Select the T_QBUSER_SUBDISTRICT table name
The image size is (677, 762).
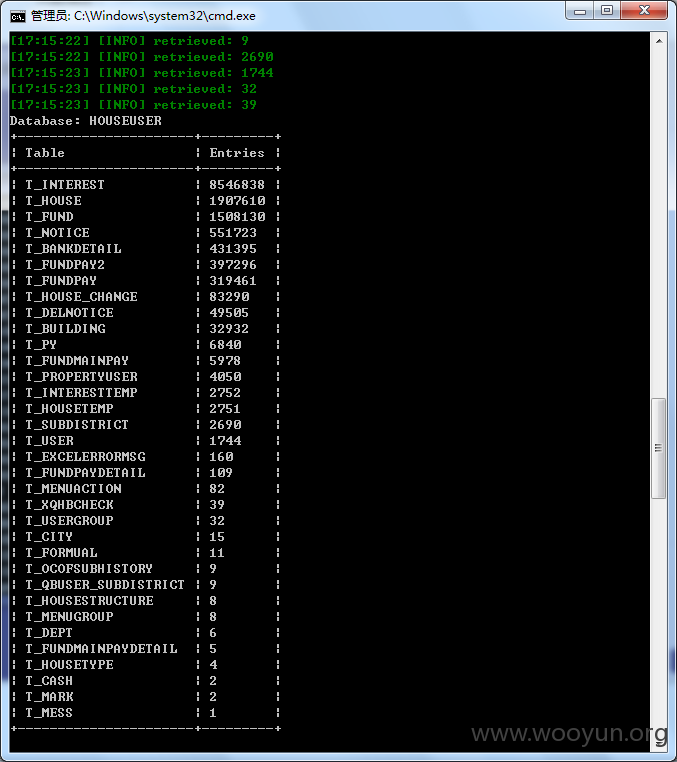point(105,585)
